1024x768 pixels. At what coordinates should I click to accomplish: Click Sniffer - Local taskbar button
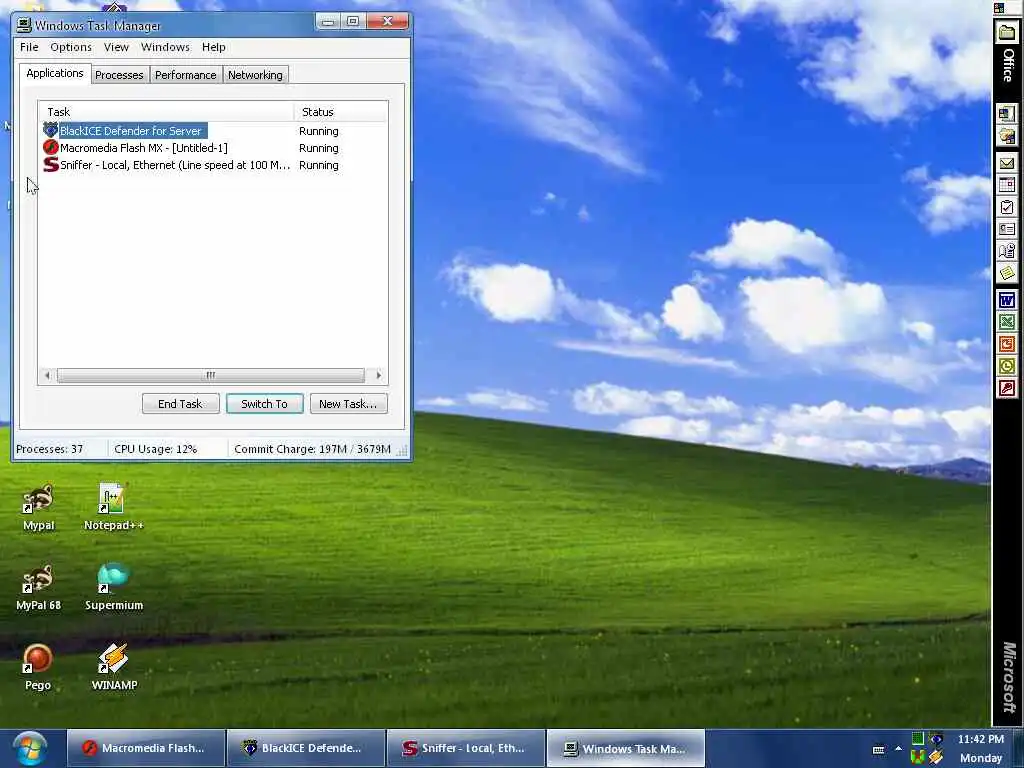(466, 748)
